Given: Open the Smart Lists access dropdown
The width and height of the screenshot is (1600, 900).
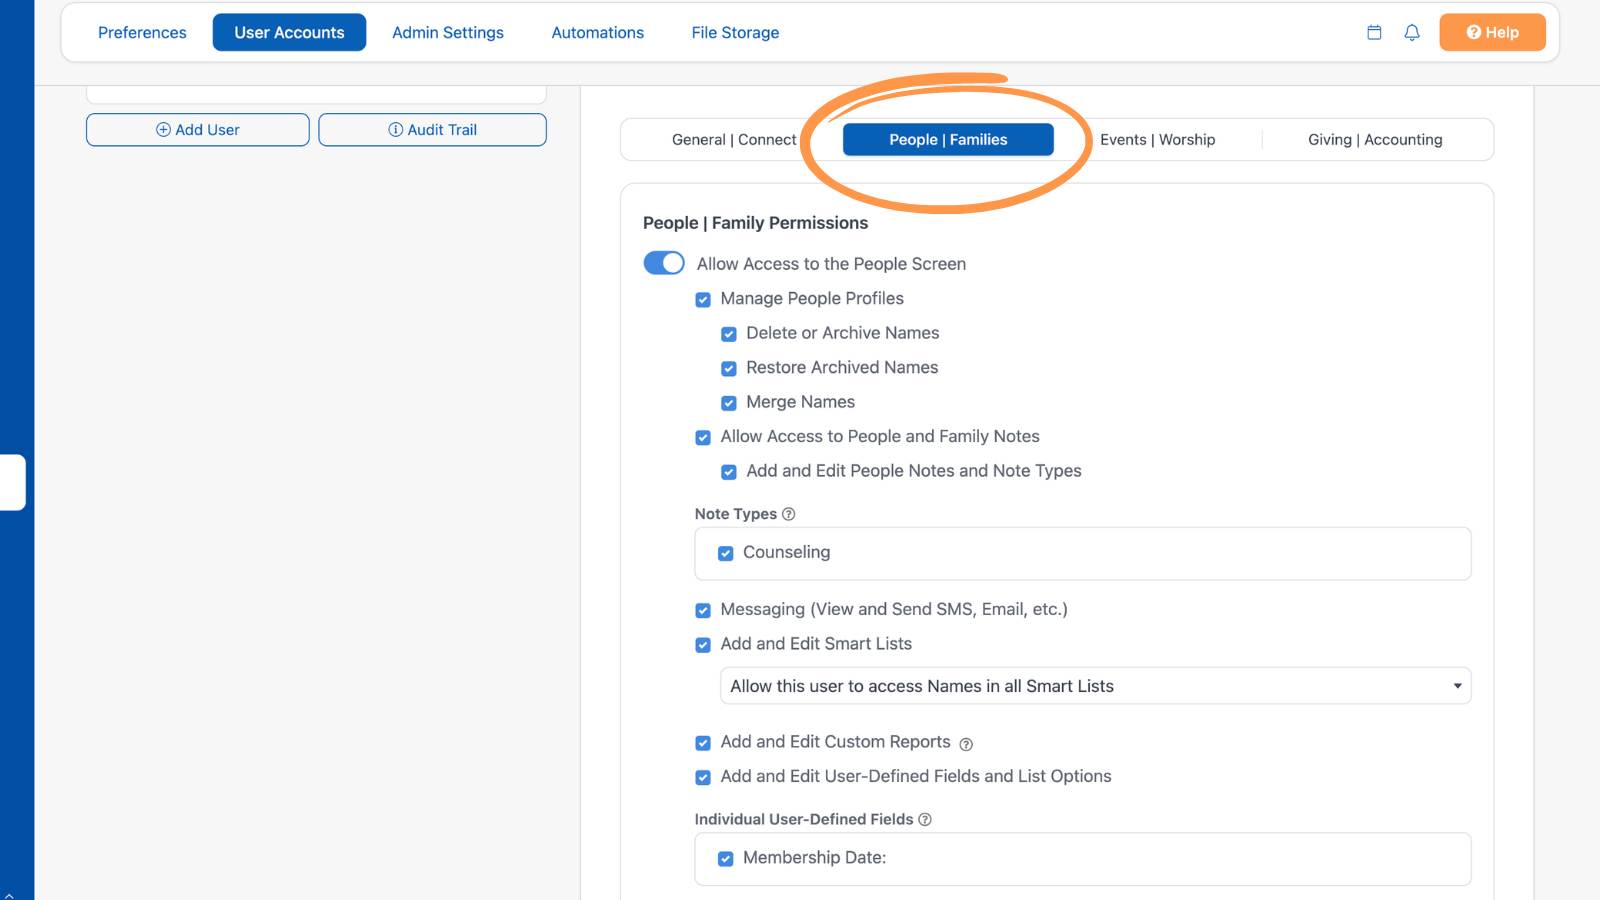Looking at the screenshot, I should tap(1095, 686).
